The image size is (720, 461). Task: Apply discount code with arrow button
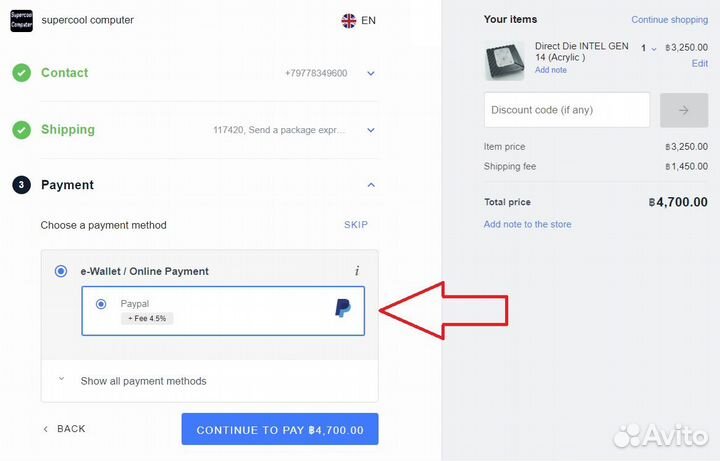tap(684, 110)
